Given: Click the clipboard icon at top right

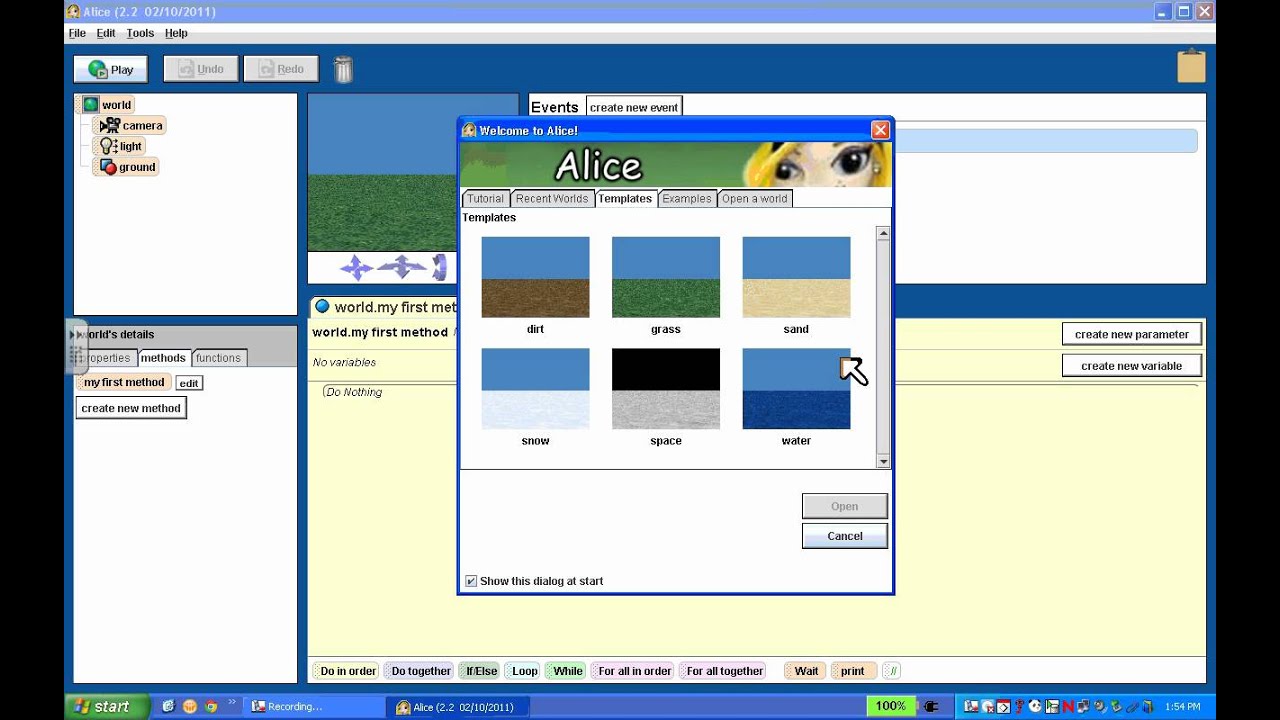Looking at the screenshot, I should (1191, 65).
